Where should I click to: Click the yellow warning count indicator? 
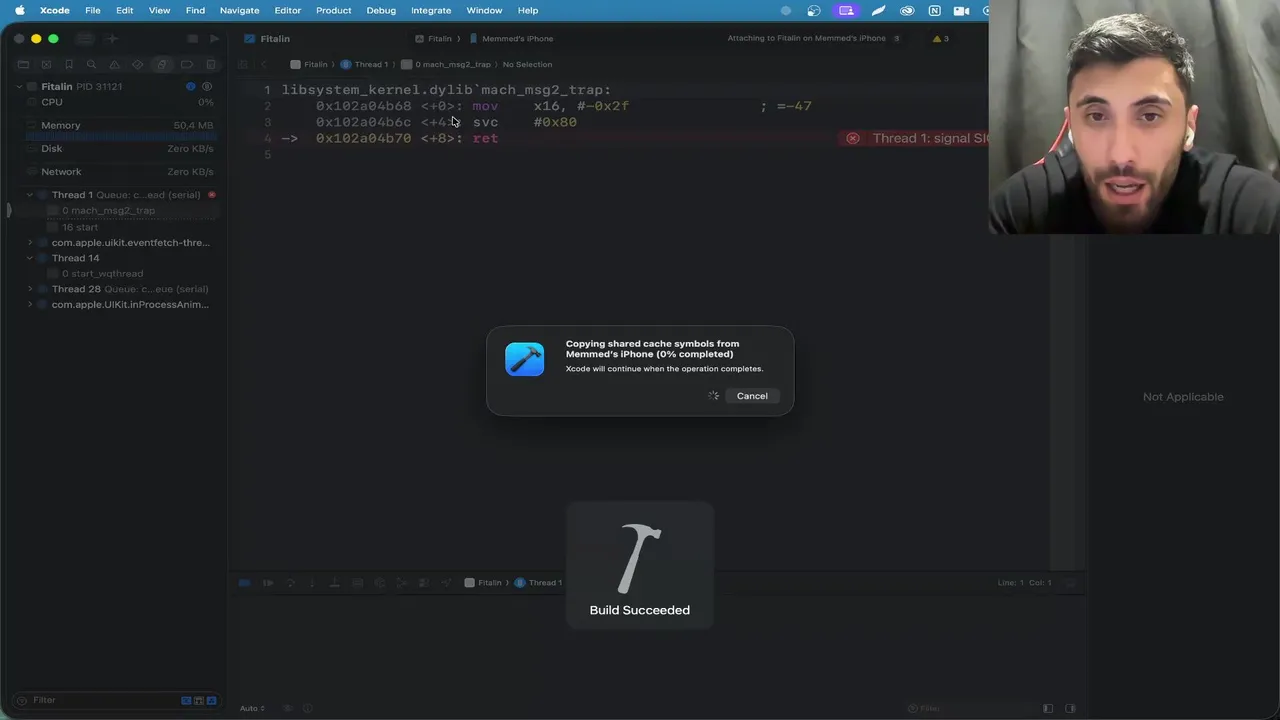click(941, 38)
